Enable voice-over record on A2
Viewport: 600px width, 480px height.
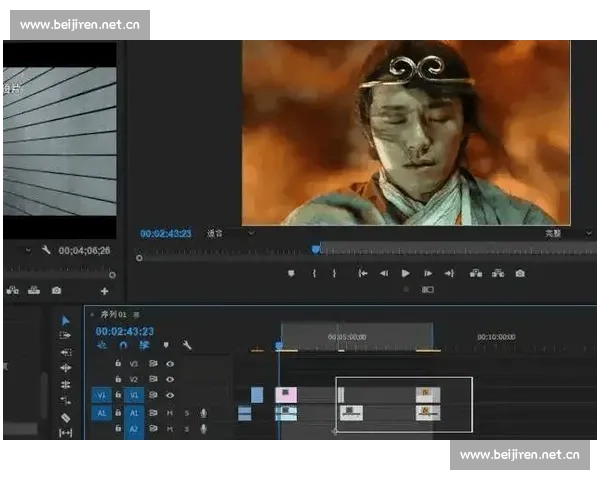[204, 429]
